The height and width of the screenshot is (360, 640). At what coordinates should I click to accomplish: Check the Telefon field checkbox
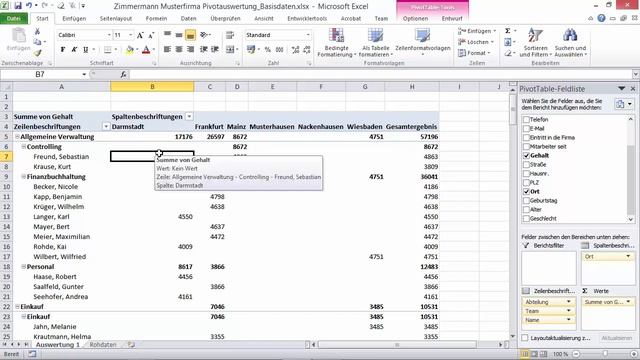[526, 120]
